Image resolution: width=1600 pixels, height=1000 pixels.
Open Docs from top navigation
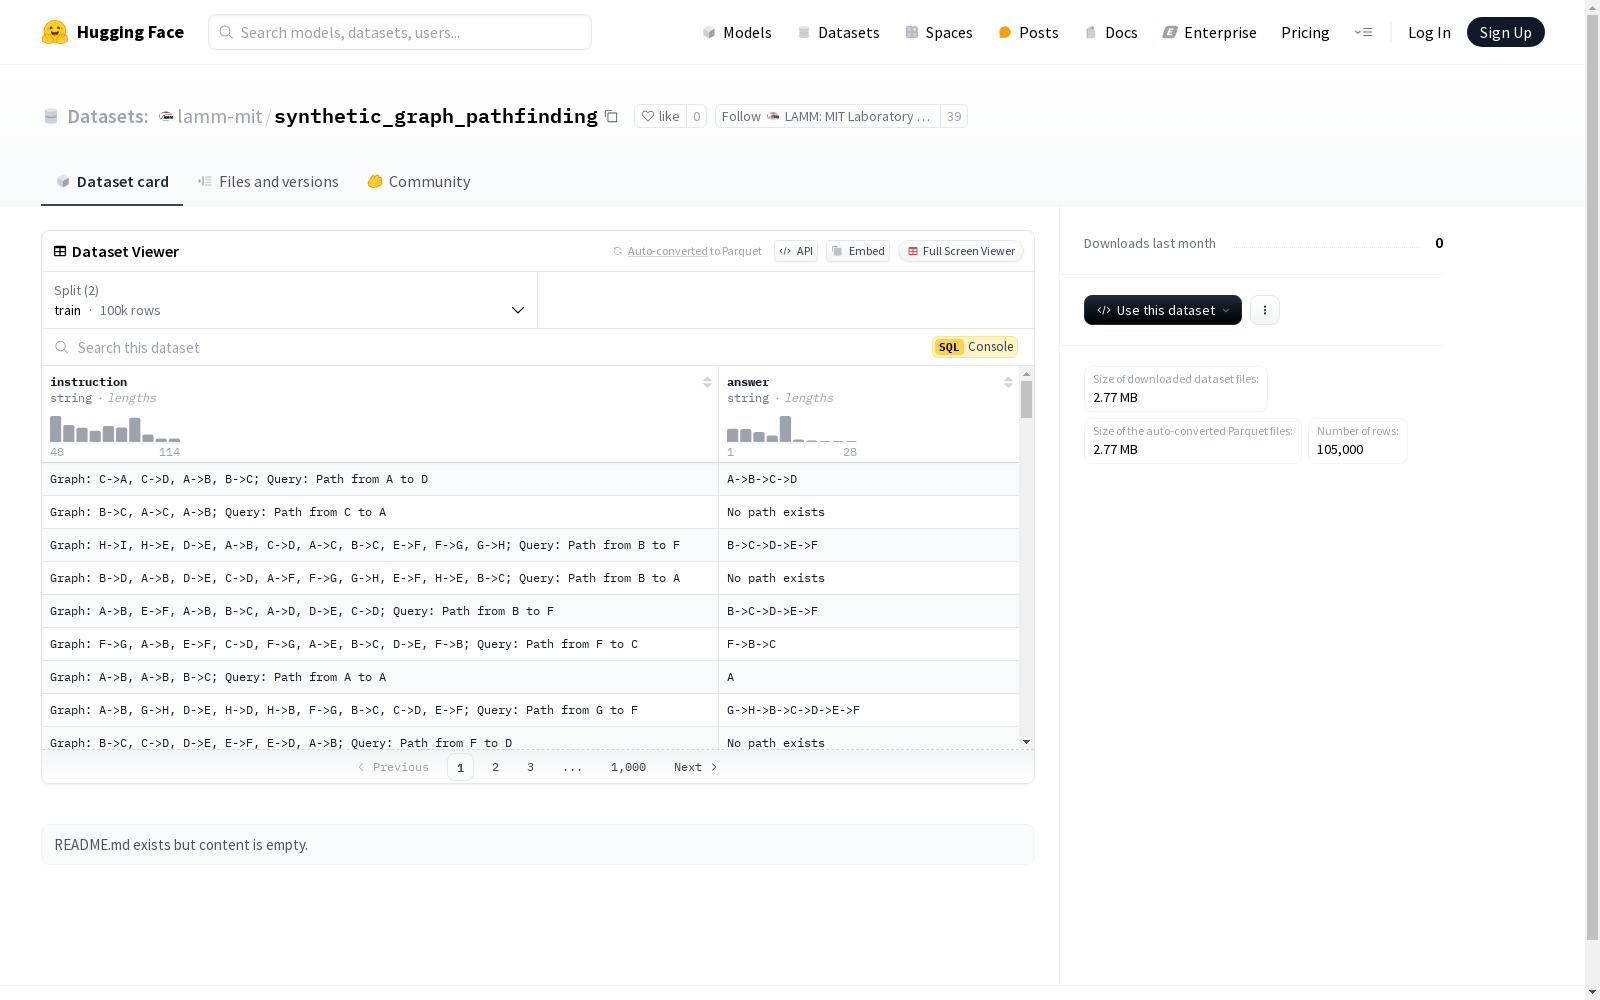(1111, 32)
